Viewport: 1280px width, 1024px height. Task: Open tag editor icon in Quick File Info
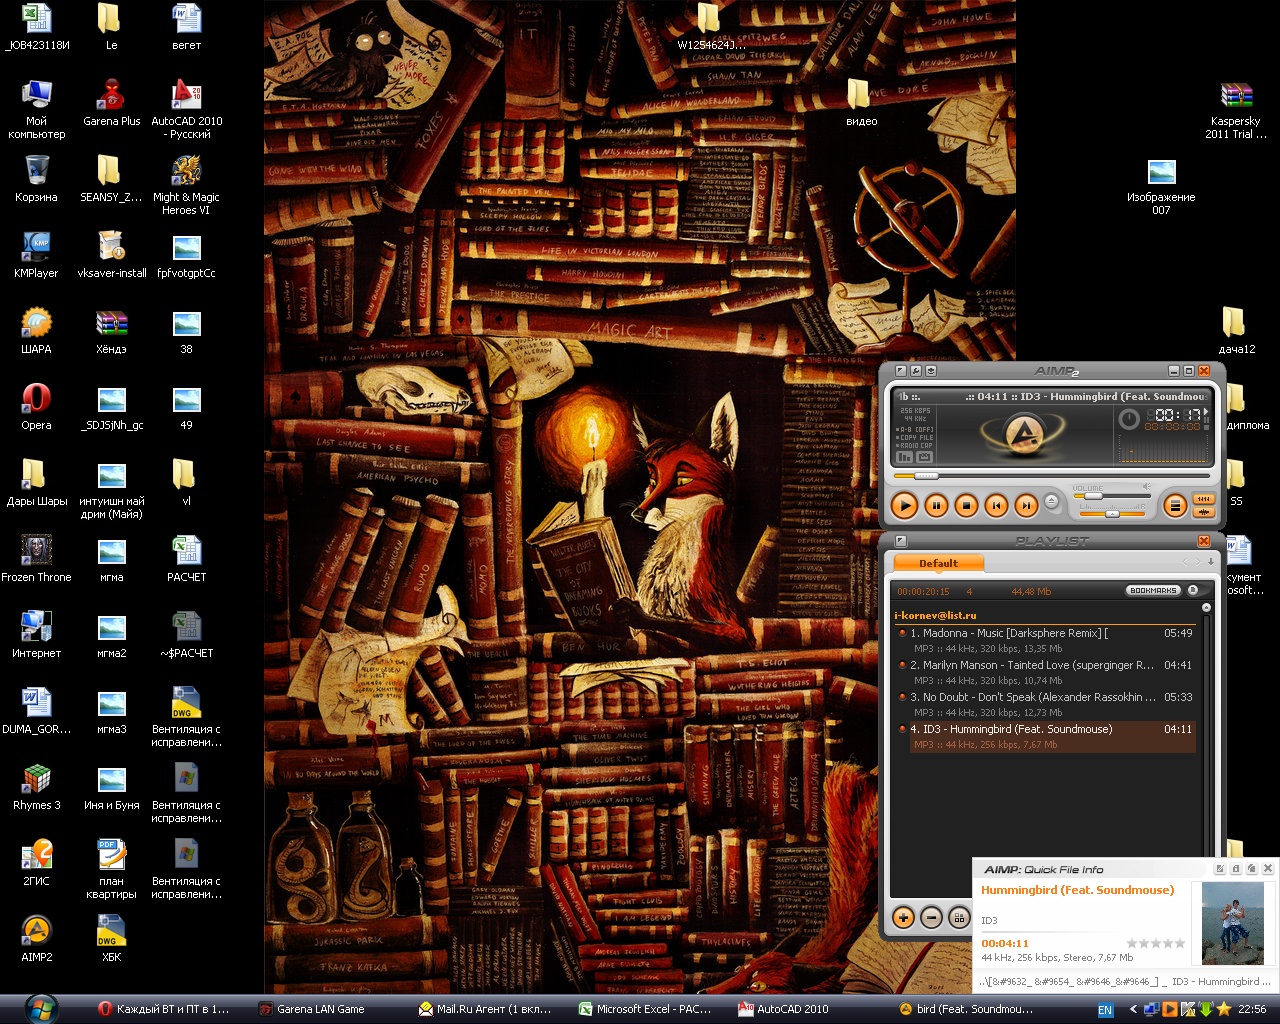coord(1221,869)
